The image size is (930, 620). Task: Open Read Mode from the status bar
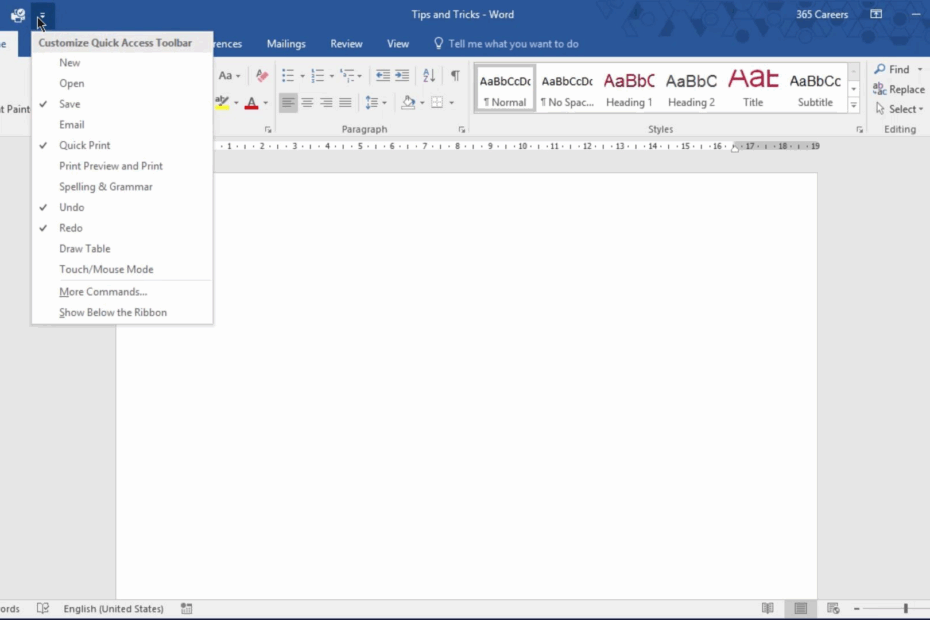[x=767, y=608]
